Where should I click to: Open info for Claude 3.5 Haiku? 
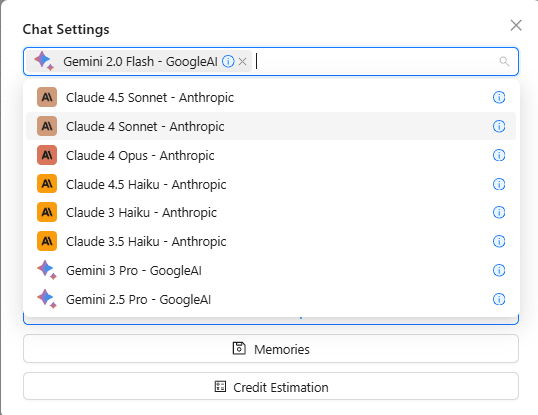499,241
